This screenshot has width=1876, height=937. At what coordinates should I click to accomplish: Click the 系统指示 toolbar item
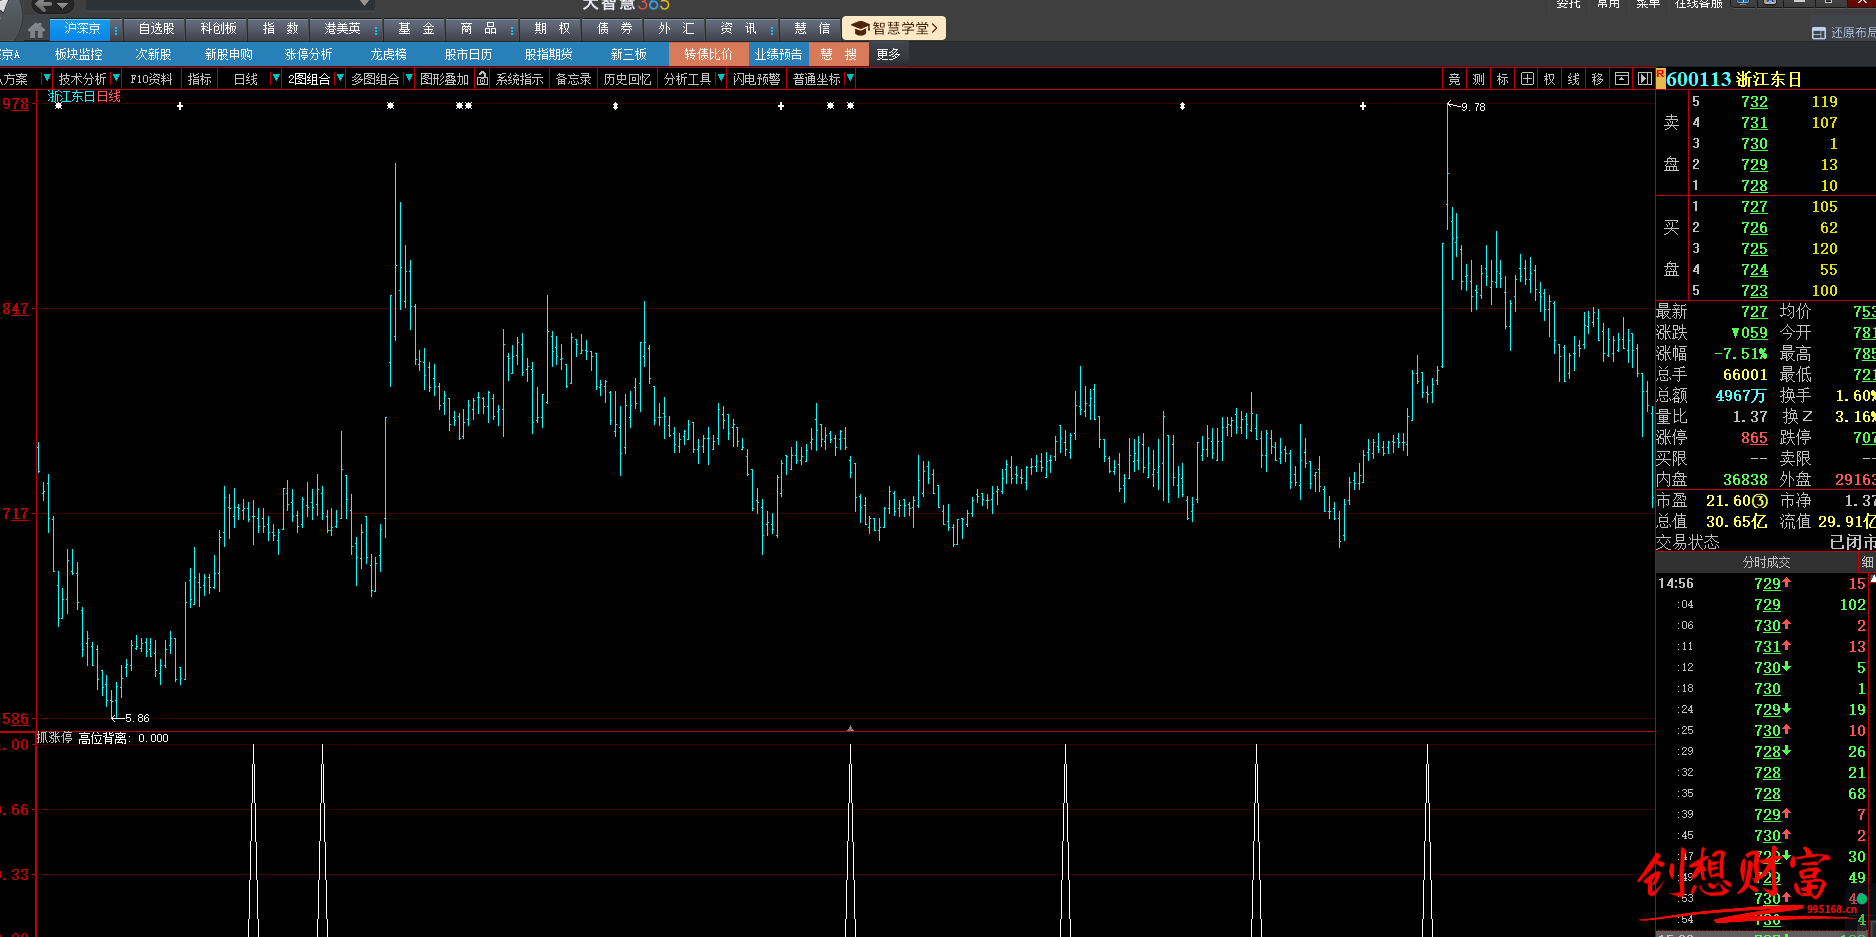[520, 79]
